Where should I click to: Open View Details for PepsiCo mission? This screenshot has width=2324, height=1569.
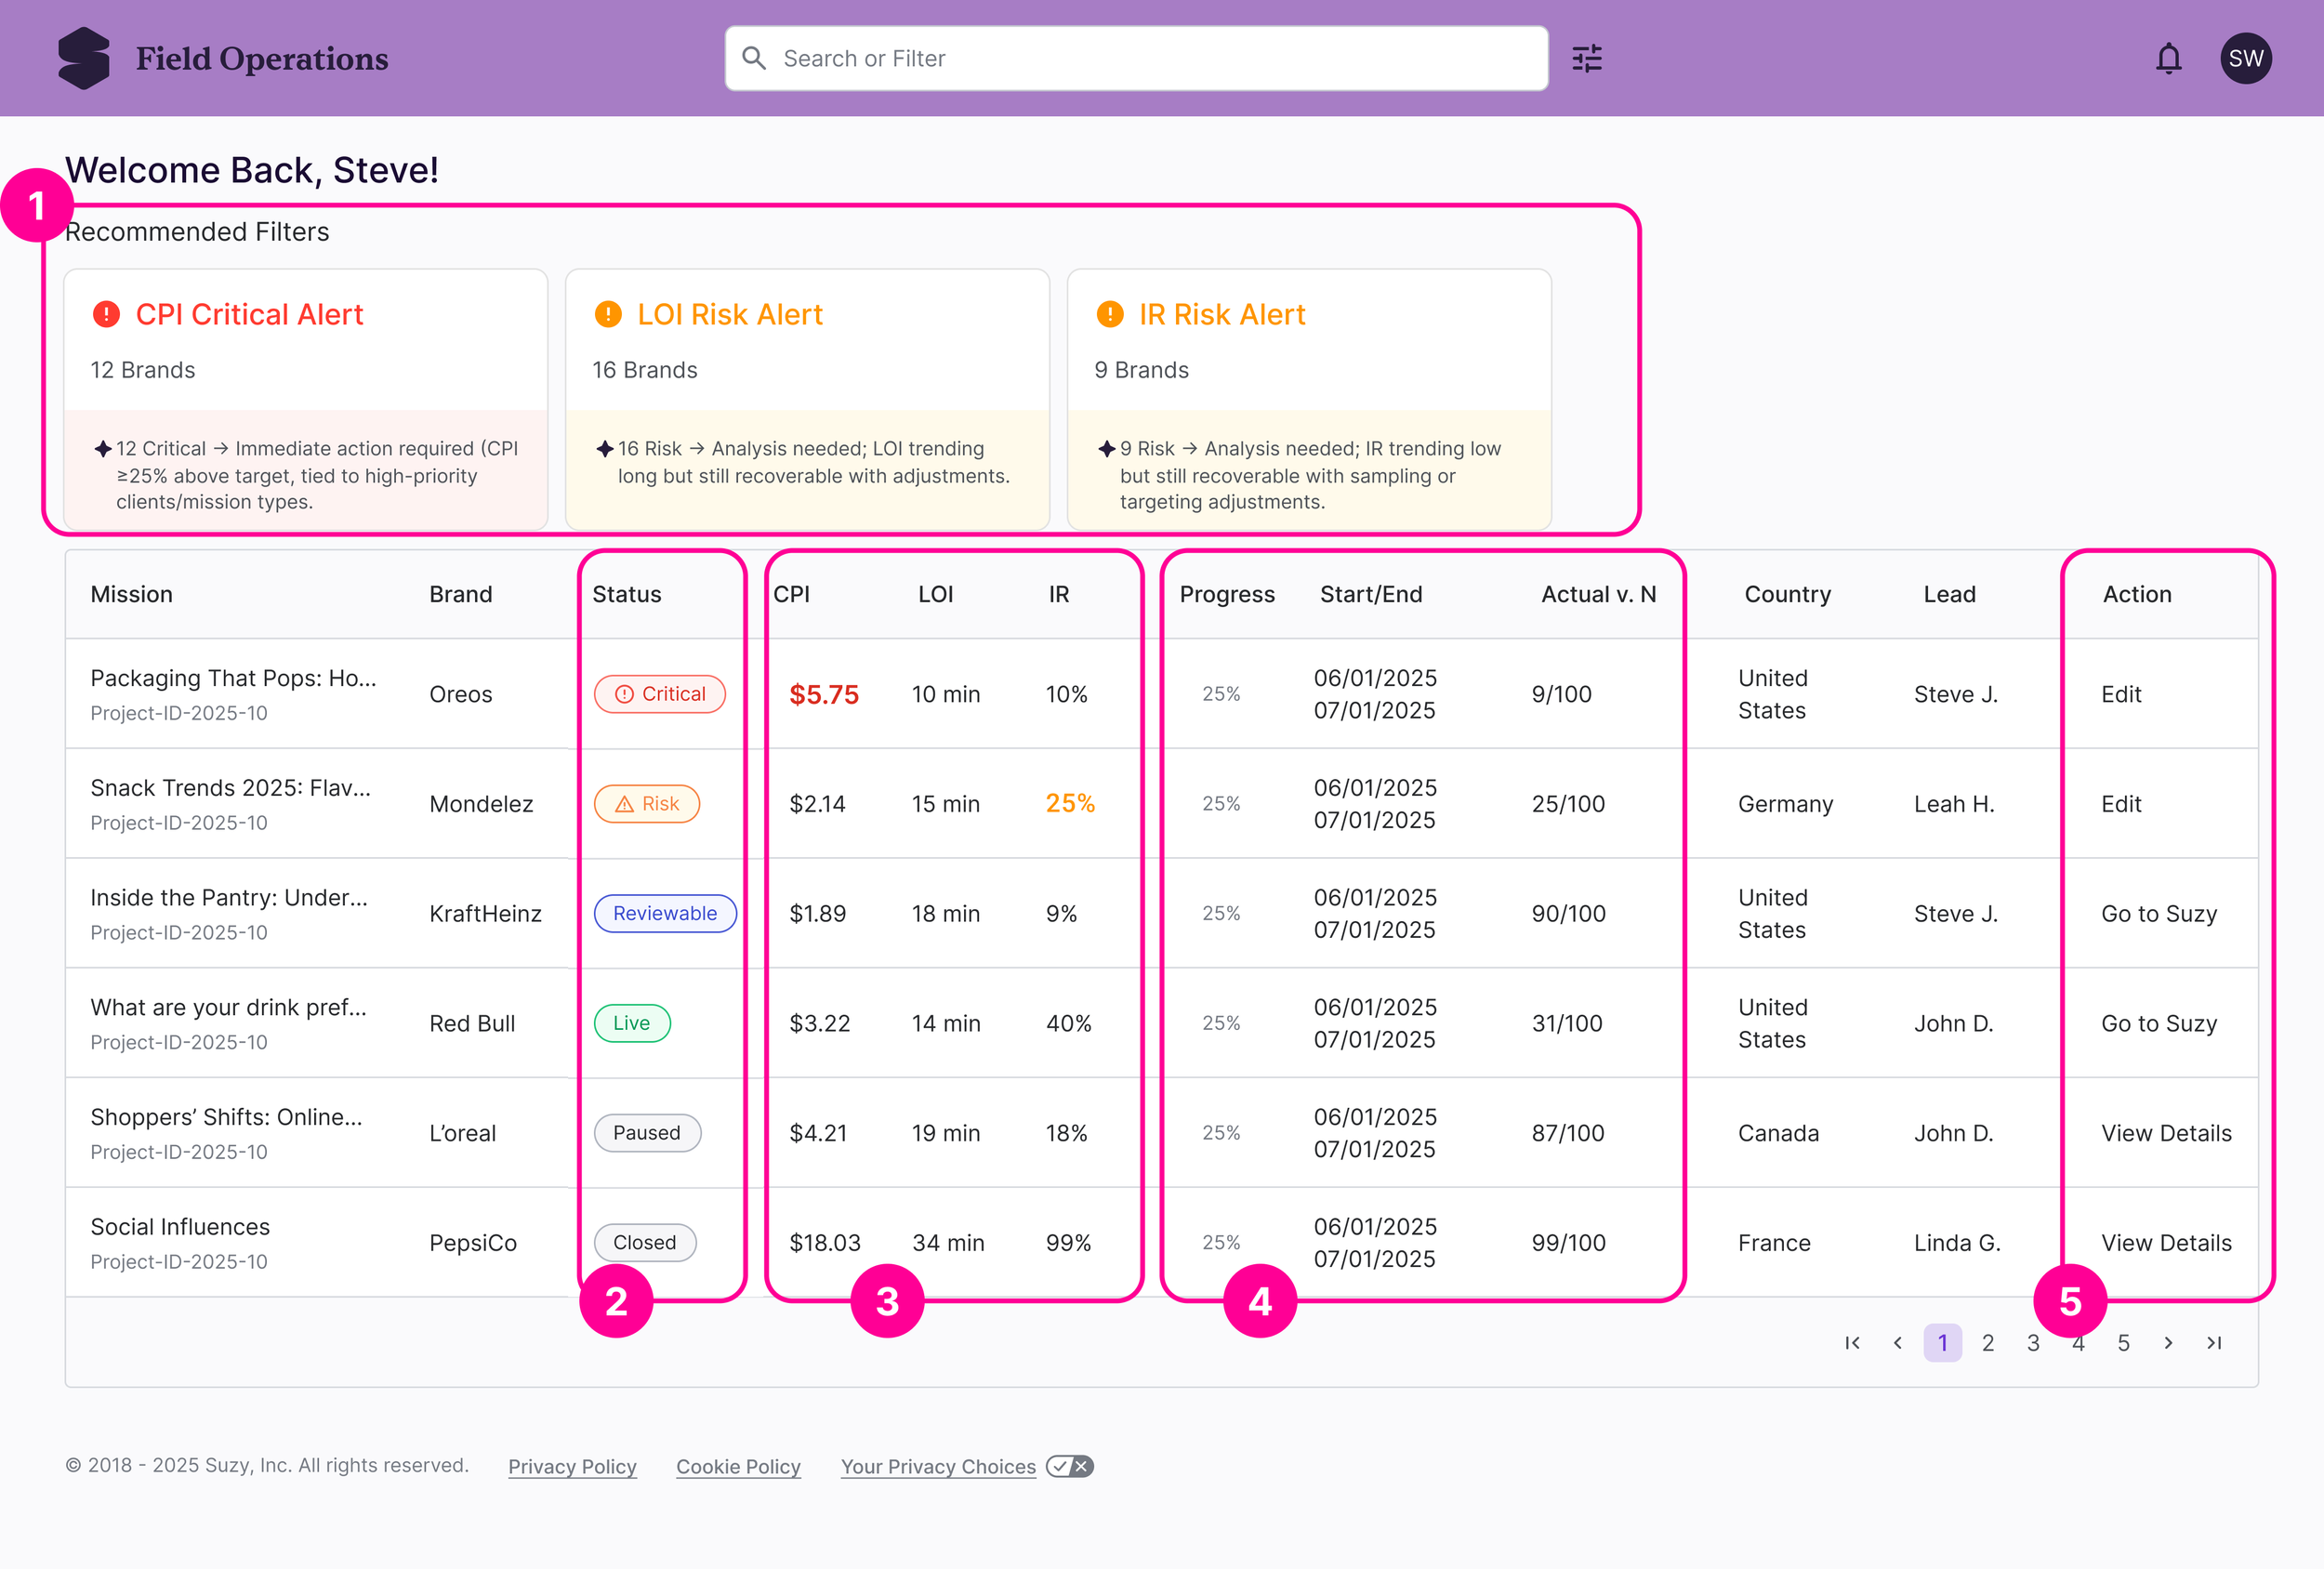click(x=2166, y=1243)
